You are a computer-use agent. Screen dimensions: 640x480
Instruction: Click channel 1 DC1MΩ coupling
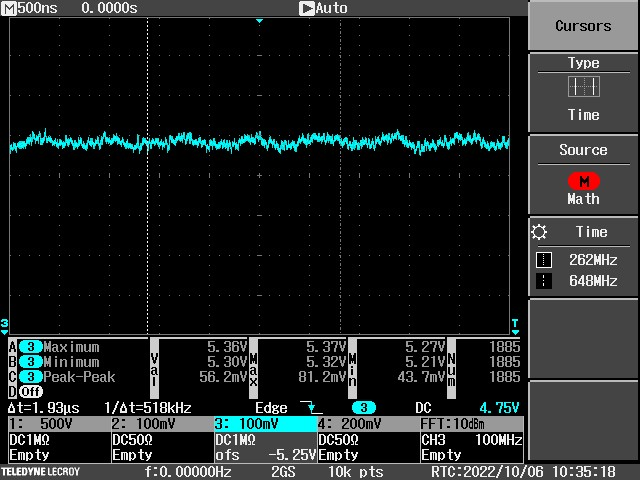[29, 440]
